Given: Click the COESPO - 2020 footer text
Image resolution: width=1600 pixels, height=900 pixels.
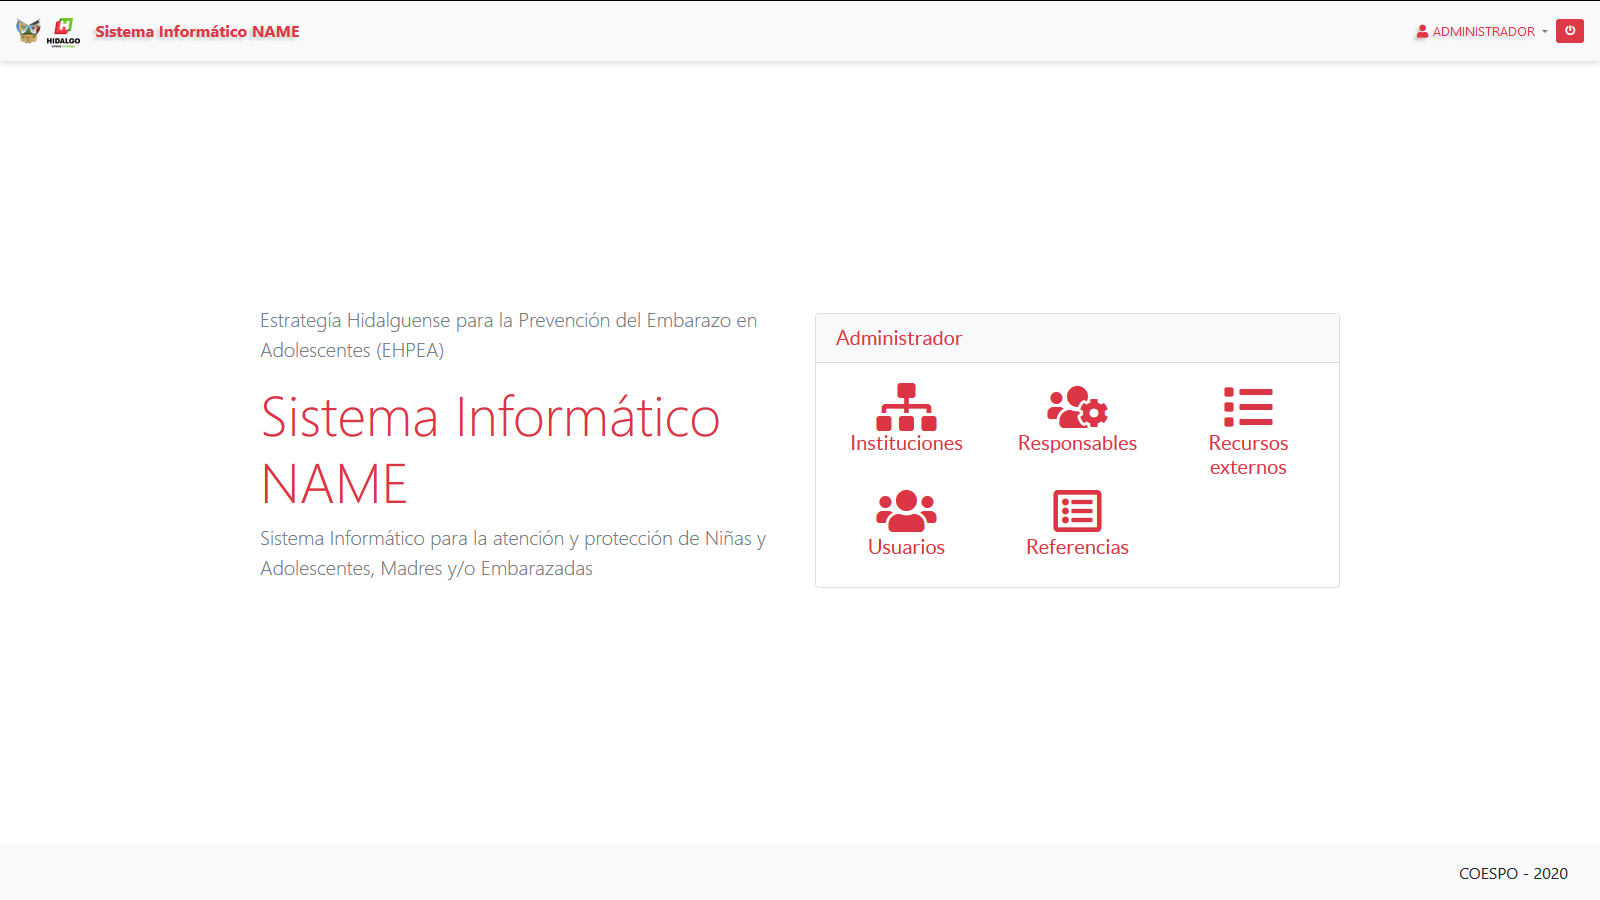Looking at the screenshot, I should tap(1513, 874).
